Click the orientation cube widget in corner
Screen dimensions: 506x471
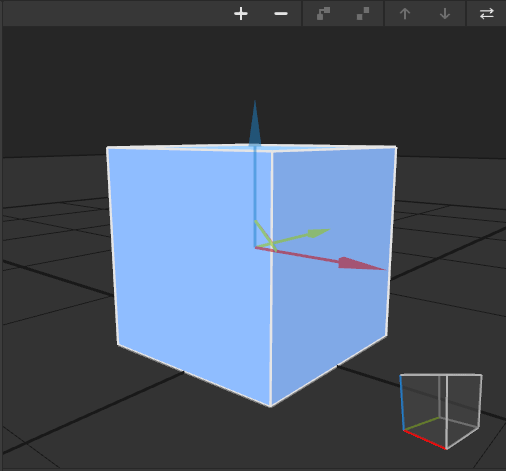441,412
